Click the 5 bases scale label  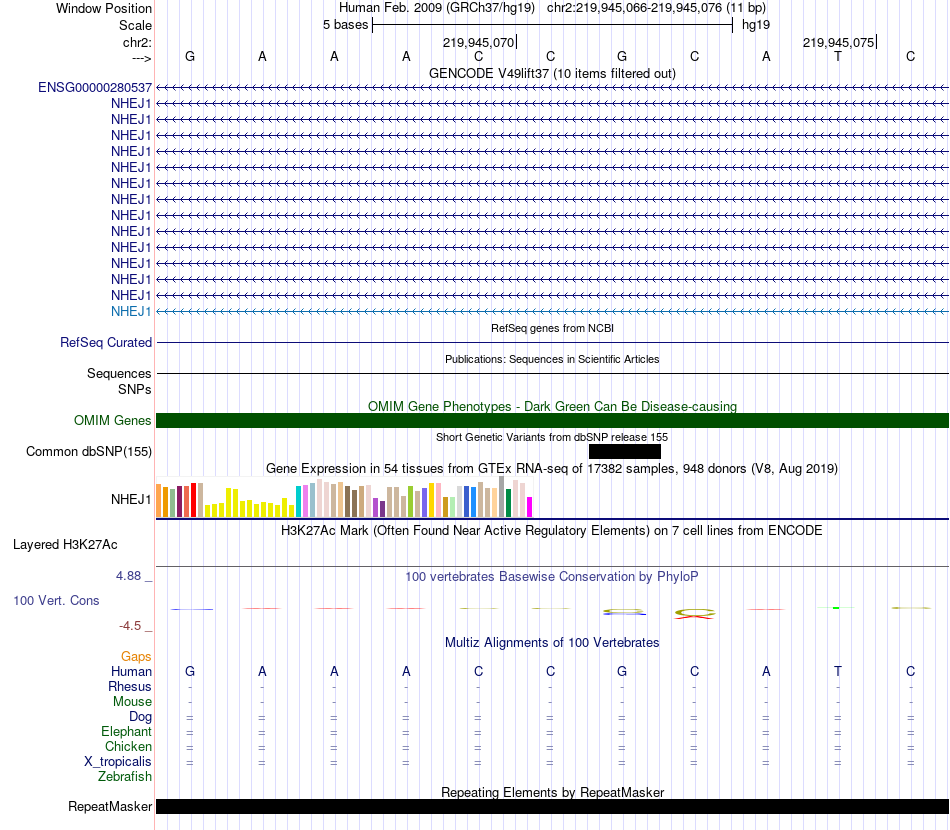point(345,25)
